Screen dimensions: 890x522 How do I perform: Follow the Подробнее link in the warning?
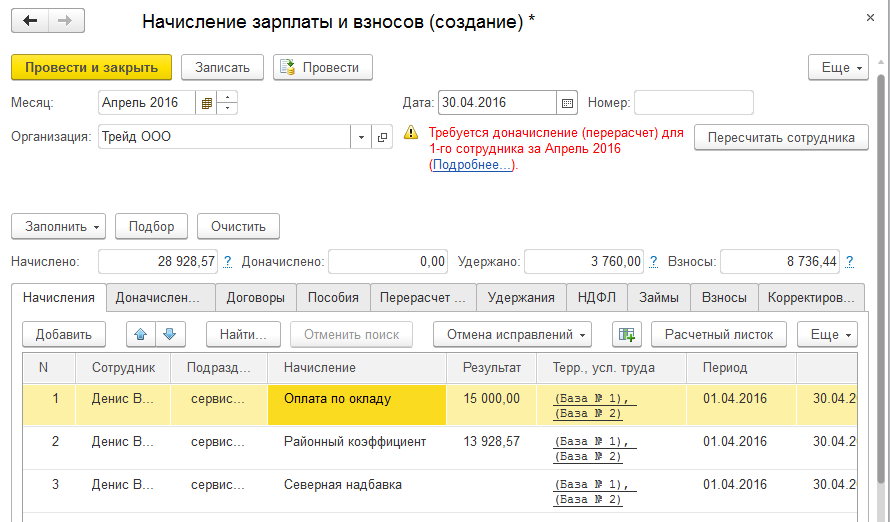471,165
